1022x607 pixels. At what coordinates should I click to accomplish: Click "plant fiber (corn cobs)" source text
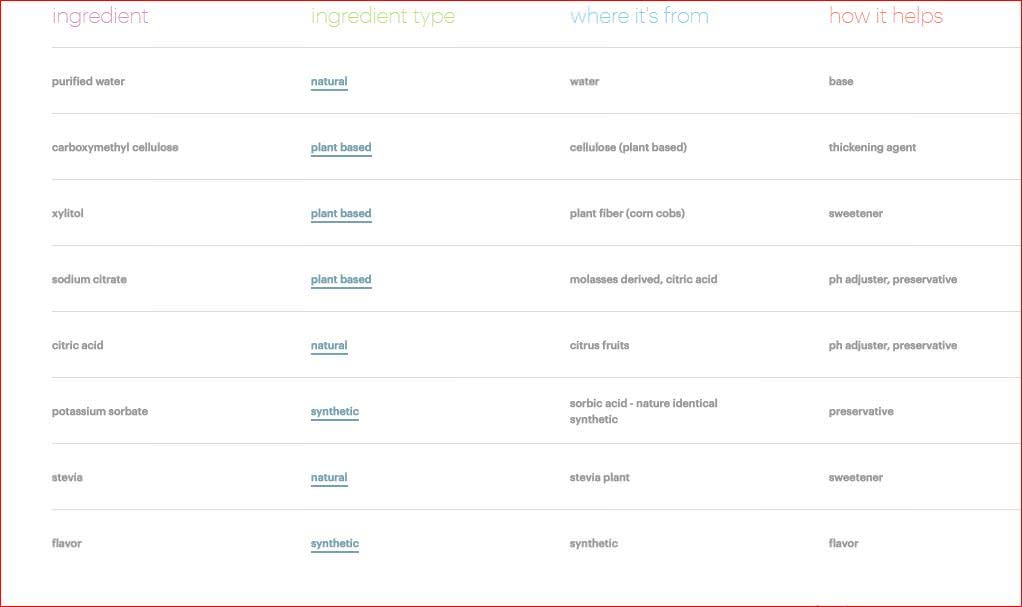(x=627, y=214)
